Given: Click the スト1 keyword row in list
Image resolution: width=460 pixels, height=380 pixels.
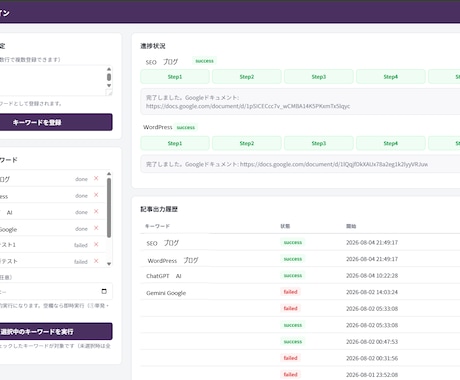Looking at the screenshot, I should point(53,245).
